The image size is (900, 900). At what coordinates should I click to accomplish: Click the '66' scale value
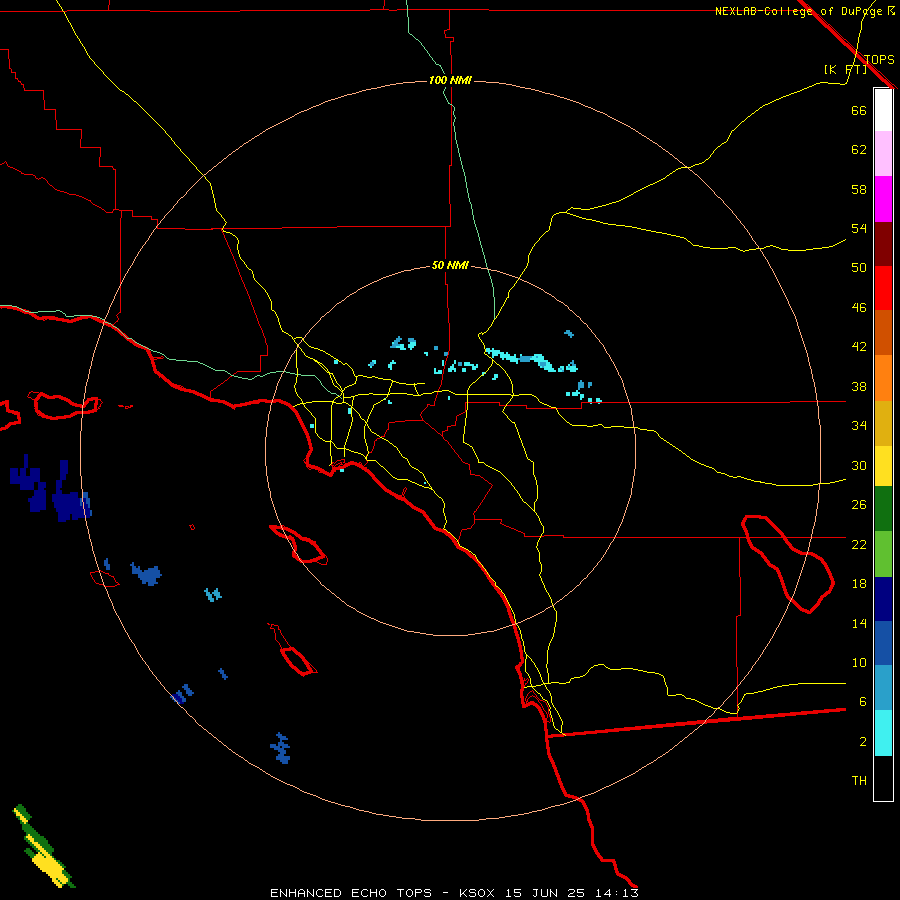click(859, 110)
